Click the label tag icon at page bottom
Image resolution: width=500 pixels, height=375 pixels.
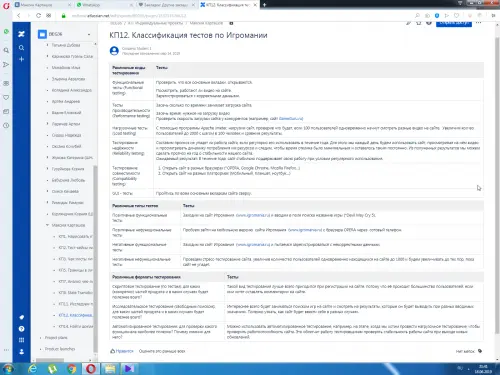click(480, 351)
